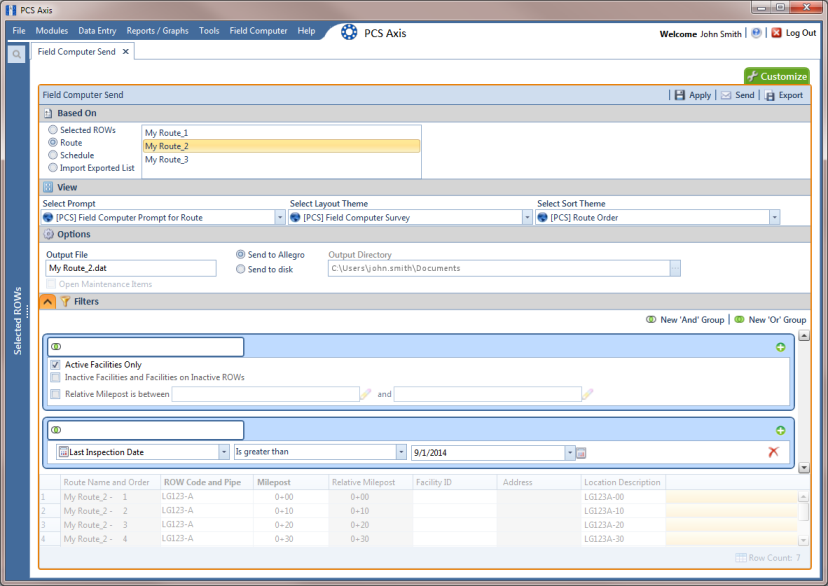Add a filter to the second group with green plus
The width and height of the screenshot is (828, 586).
point(780,430)
